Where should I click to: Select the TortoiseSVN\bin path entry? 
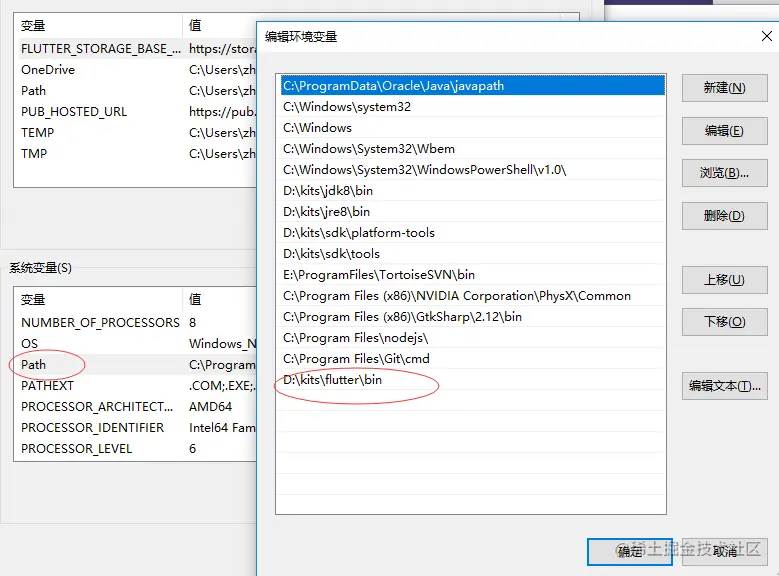(472, 274)
